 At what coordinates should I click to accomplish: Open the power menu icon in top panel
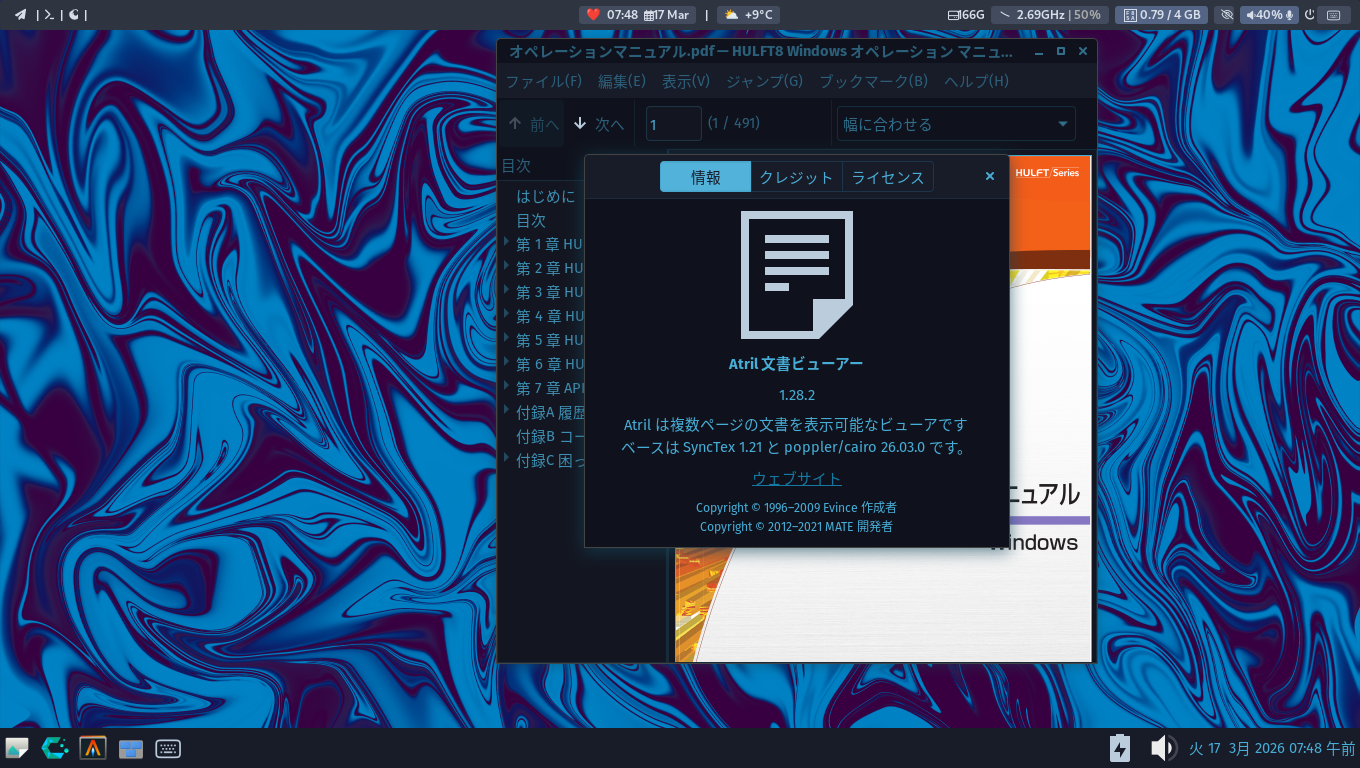click(x=1310, y=15)
